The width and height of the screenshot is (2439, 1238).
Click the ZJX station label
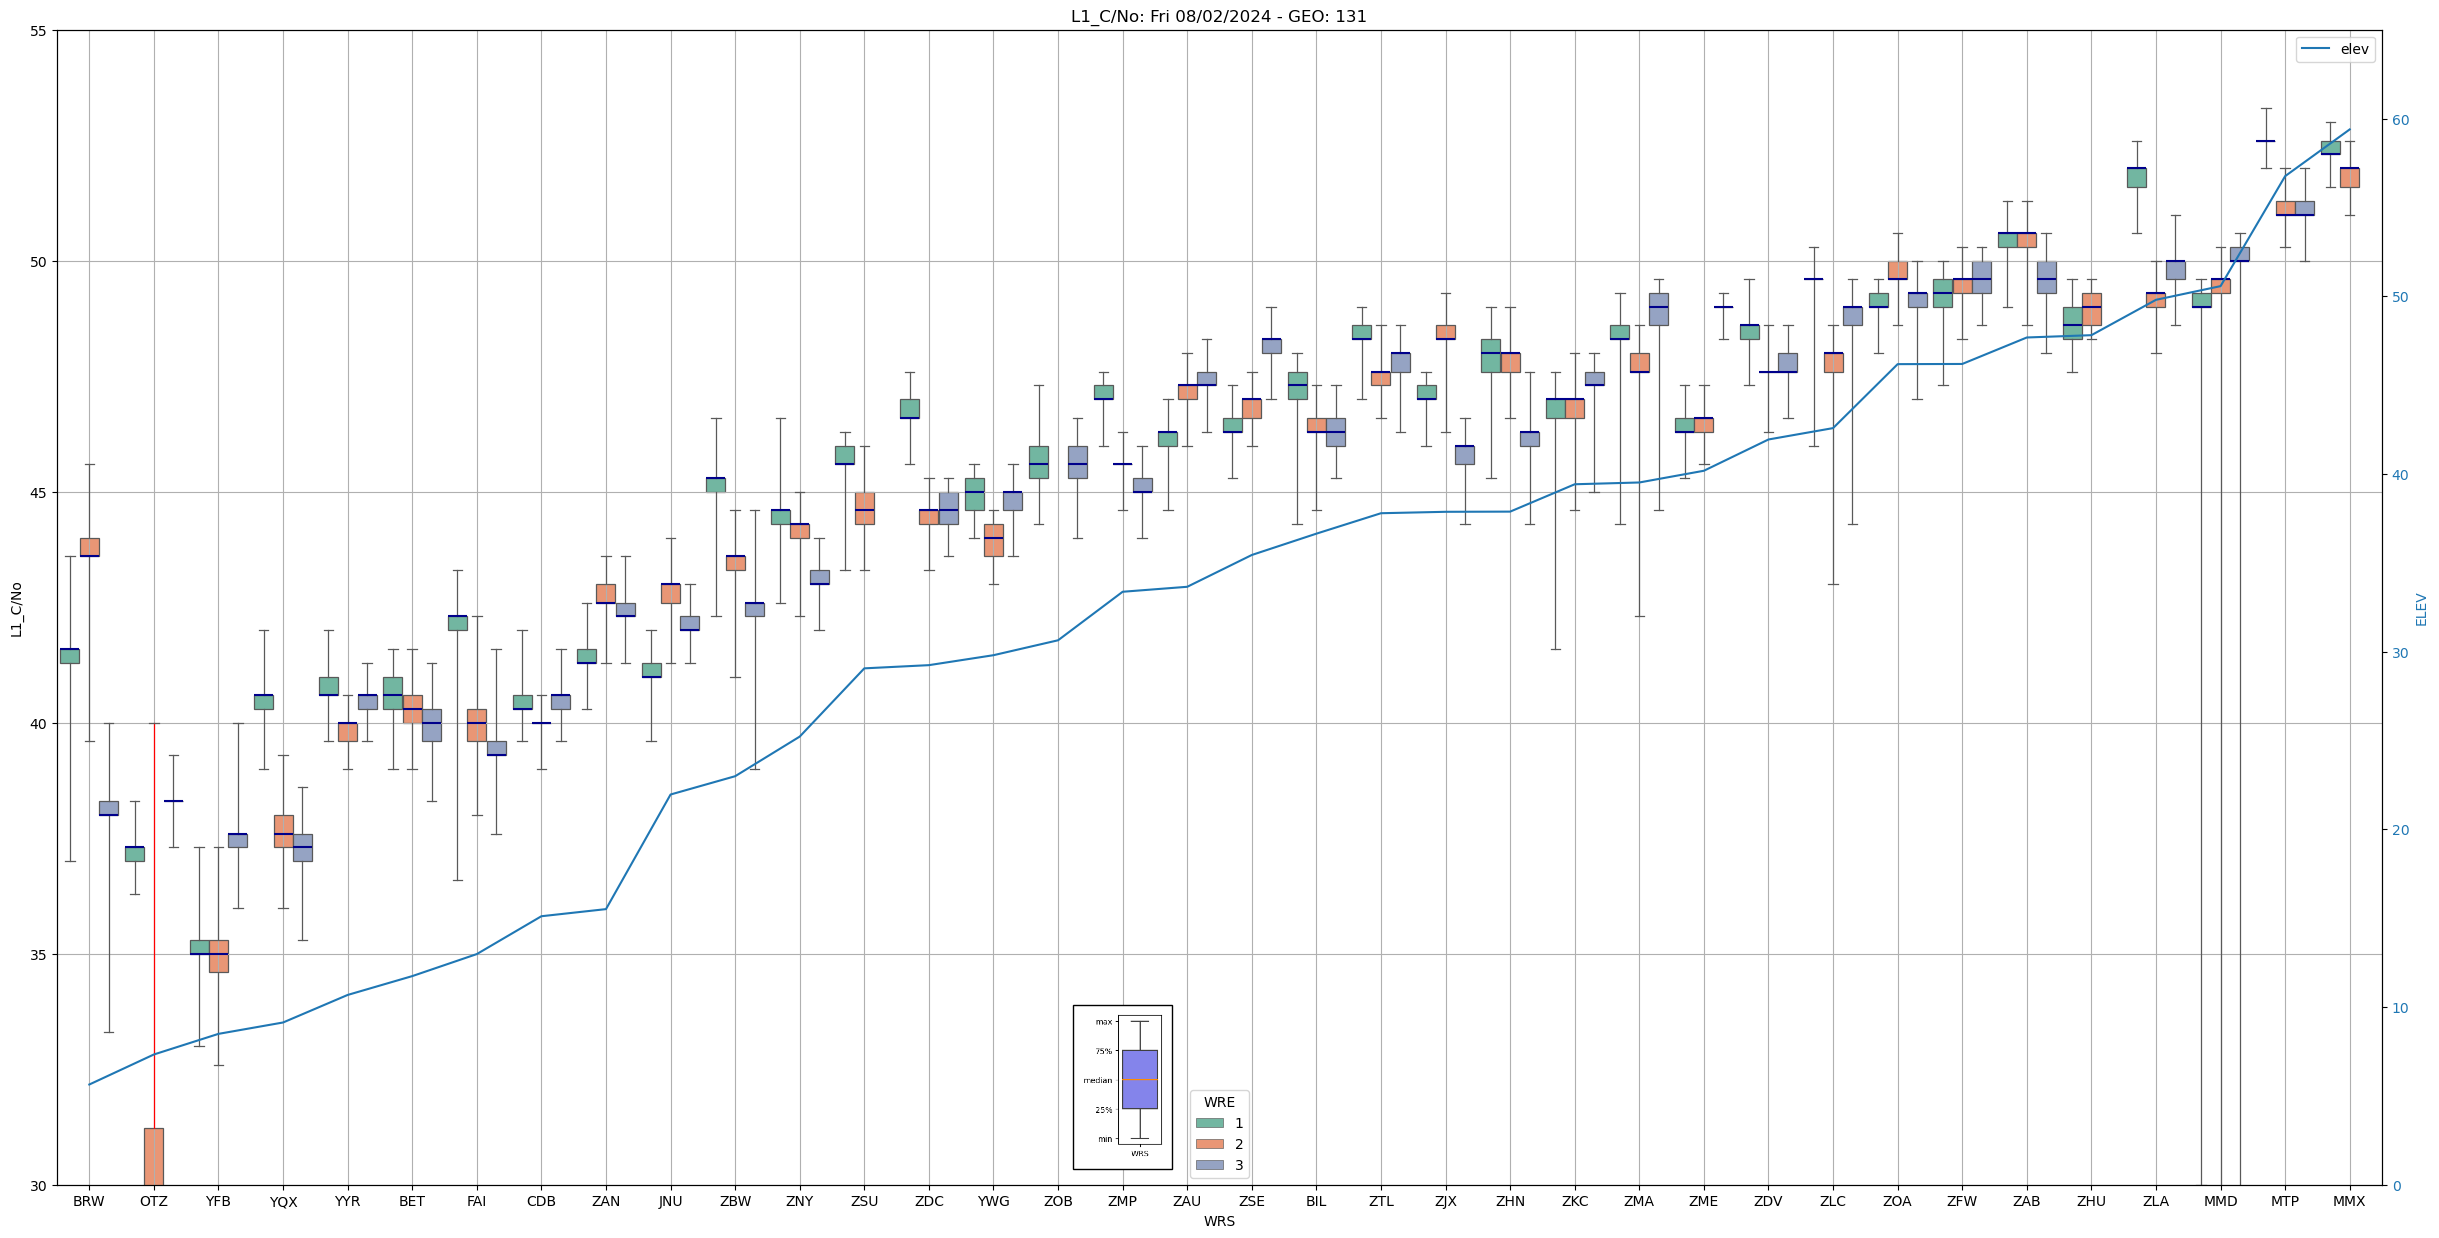tap(1445, 1201)
